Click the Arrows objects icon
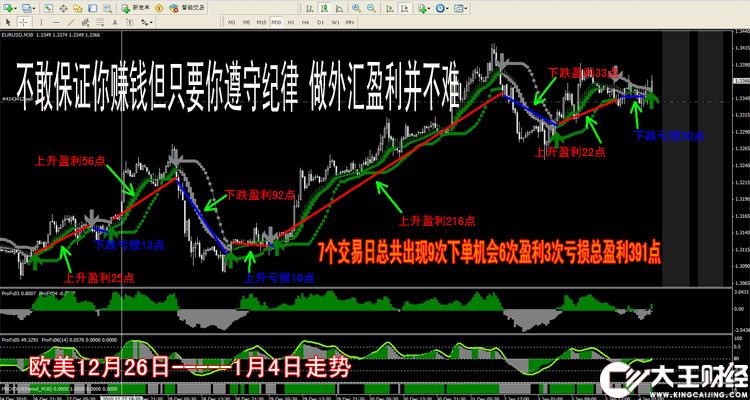This screenshot has height=400, width=750. click(144, 22)
